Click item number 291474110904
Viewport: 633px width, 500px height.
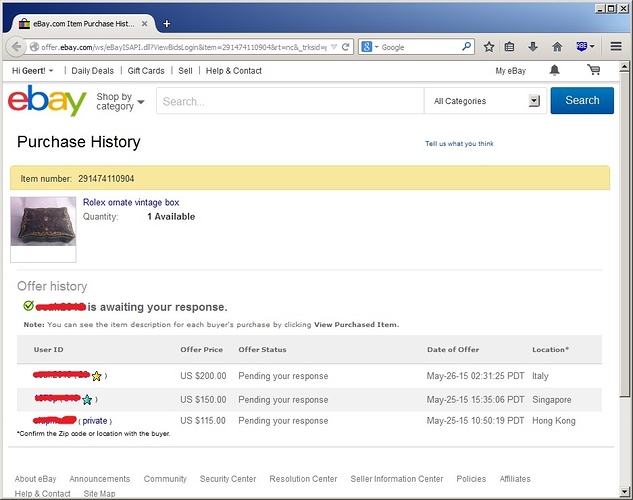(106, 178)
